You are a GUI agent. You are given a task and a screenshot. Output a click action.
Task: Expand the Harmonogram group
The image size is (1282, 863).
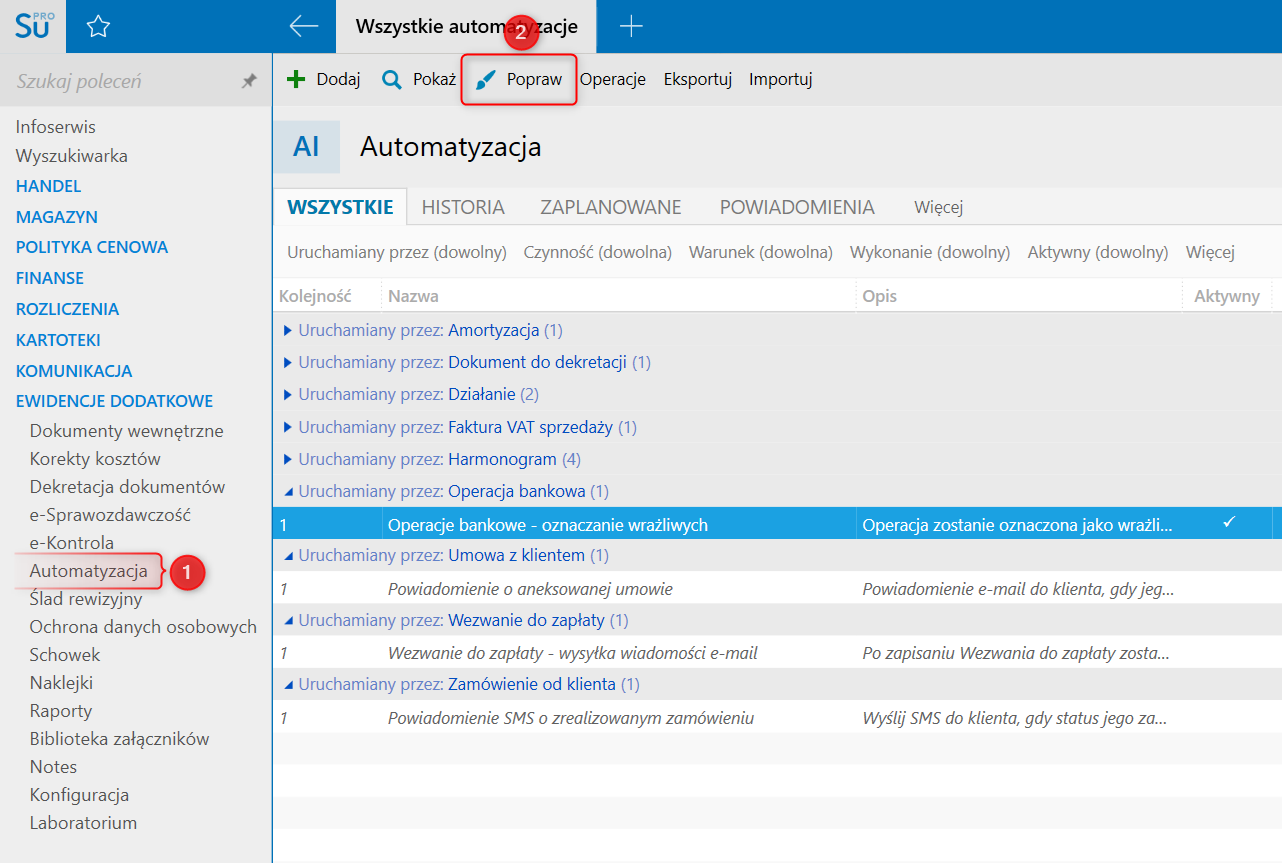pyautogui.click(x=288, y=459)
